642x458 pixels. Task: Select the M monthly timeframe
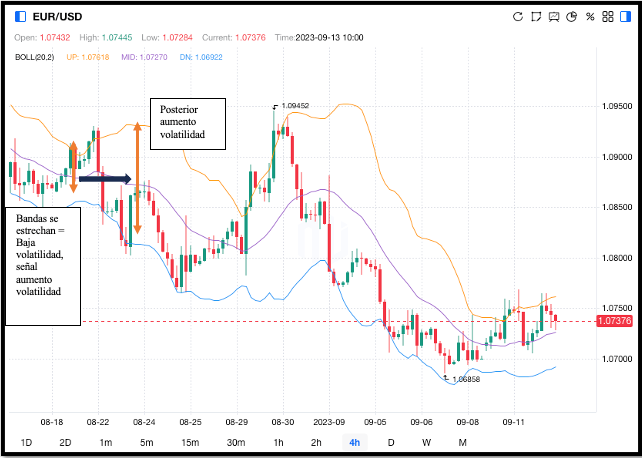pyautogui.click(x=462, y=442)
